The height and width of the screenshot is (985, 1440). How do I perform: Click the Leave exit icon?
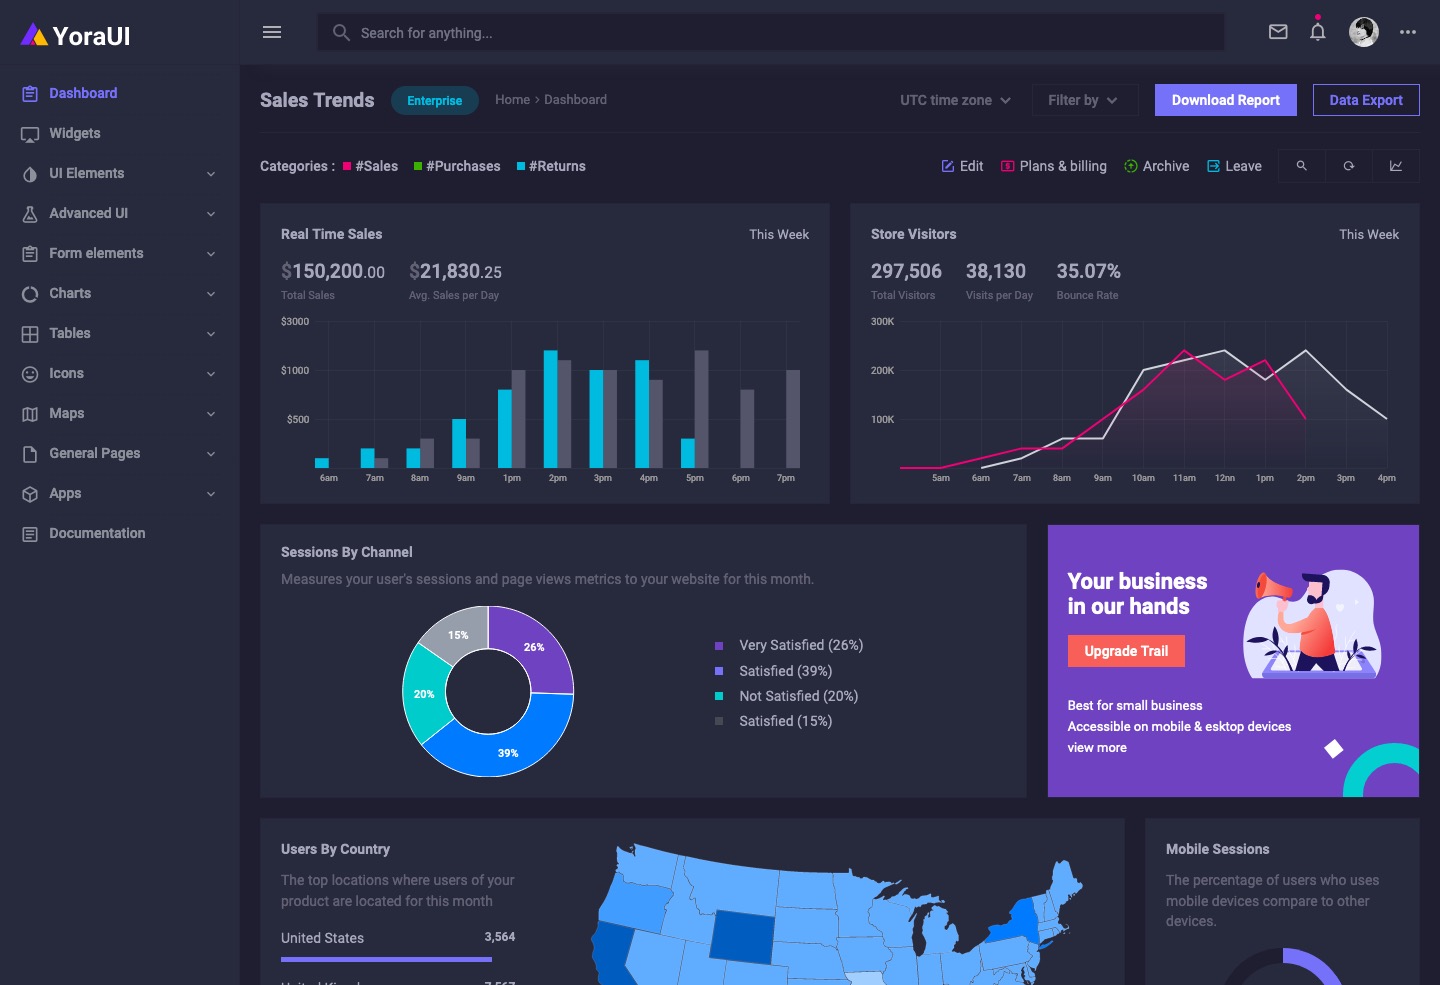(1213, 166)
